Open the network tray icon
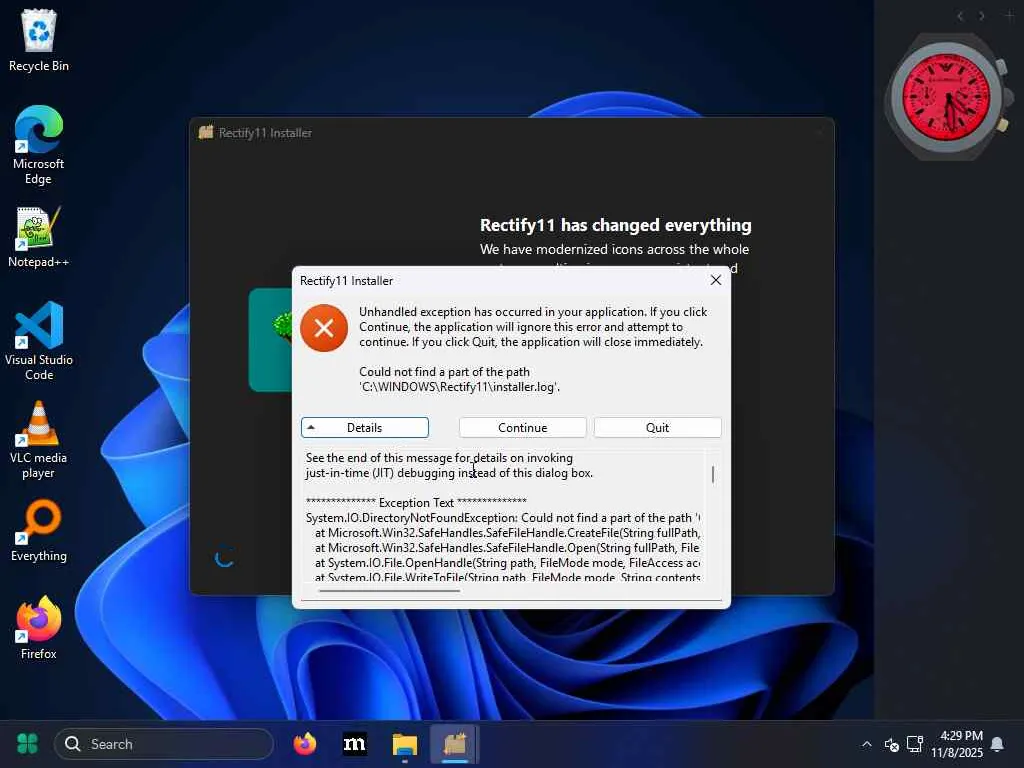Image resolution: width=1024 pixels, height=768 pixels. point(915,744)
